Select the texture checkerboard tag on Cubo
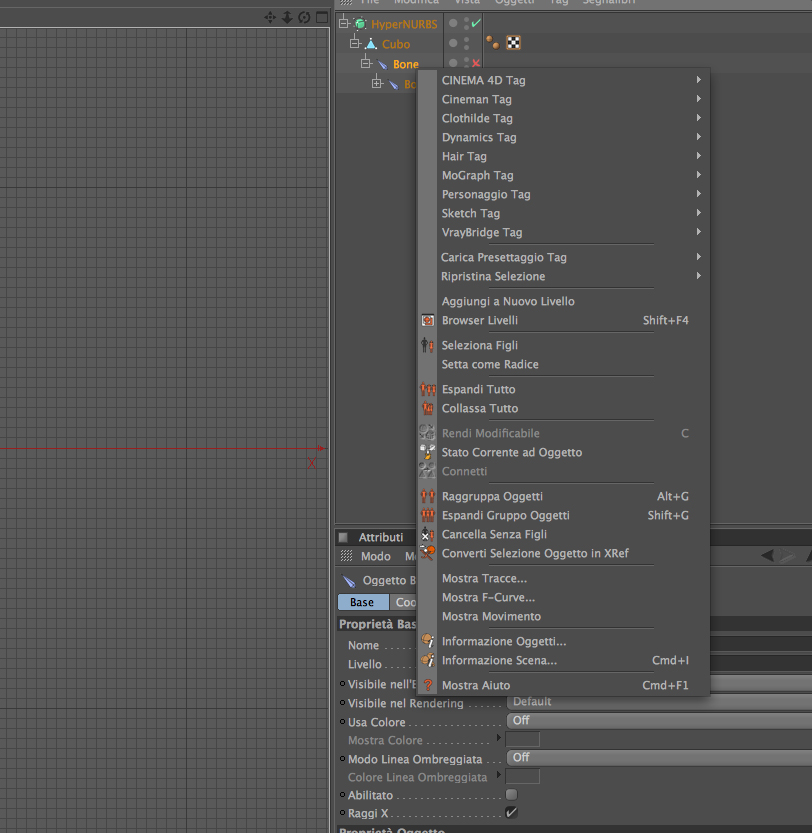812x833 pixels. [x=513, y=42]
